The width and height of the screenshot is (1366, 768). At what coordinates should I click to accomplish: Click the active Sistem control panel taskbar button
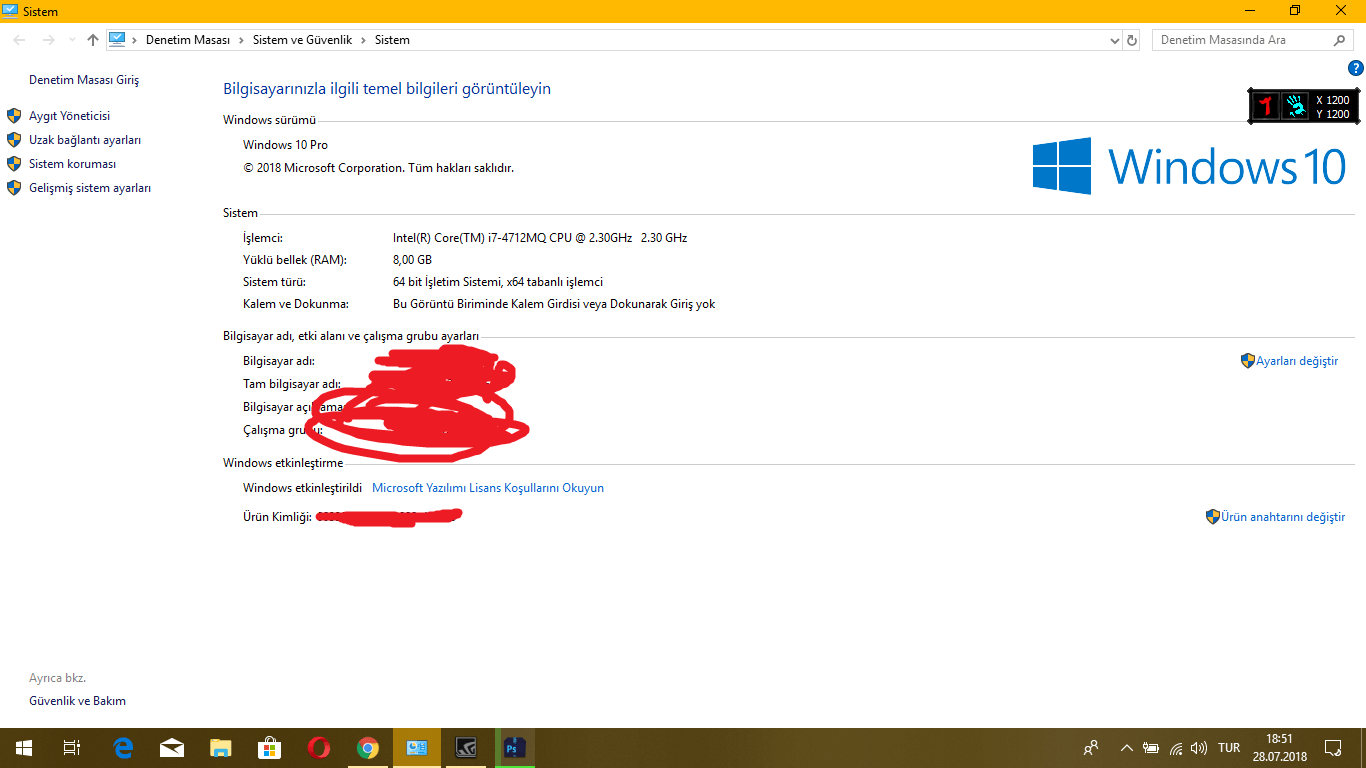(417, 748)
